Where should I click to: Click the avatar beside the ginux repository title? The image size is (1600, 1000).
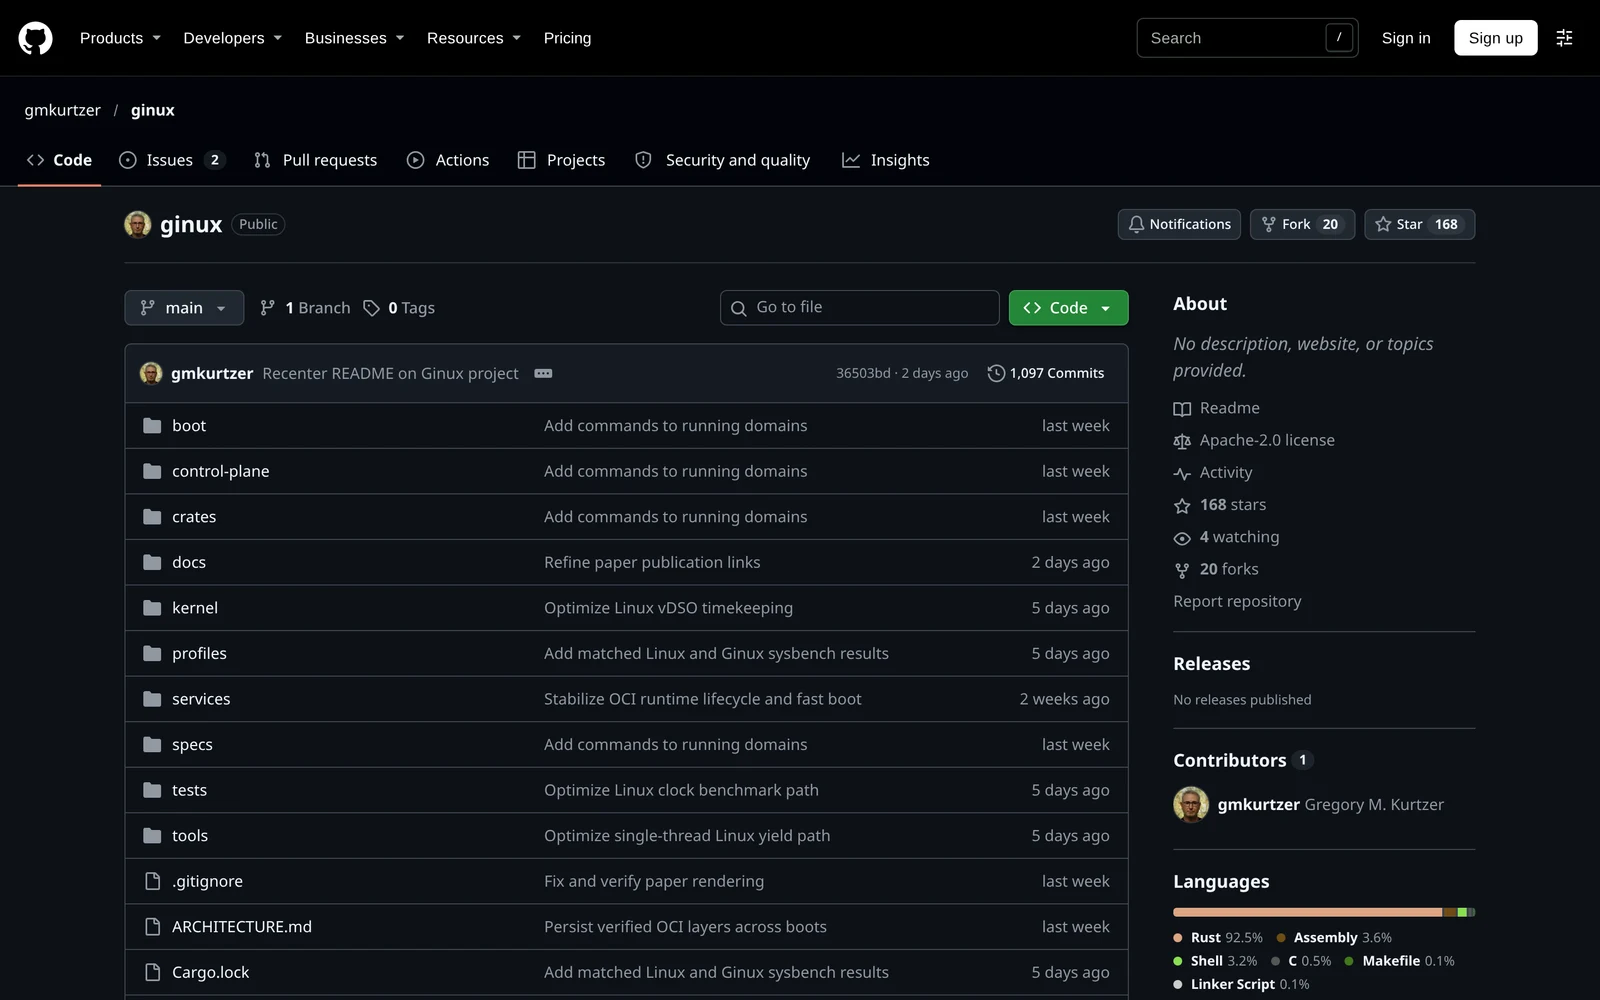[x=138, y=224]
